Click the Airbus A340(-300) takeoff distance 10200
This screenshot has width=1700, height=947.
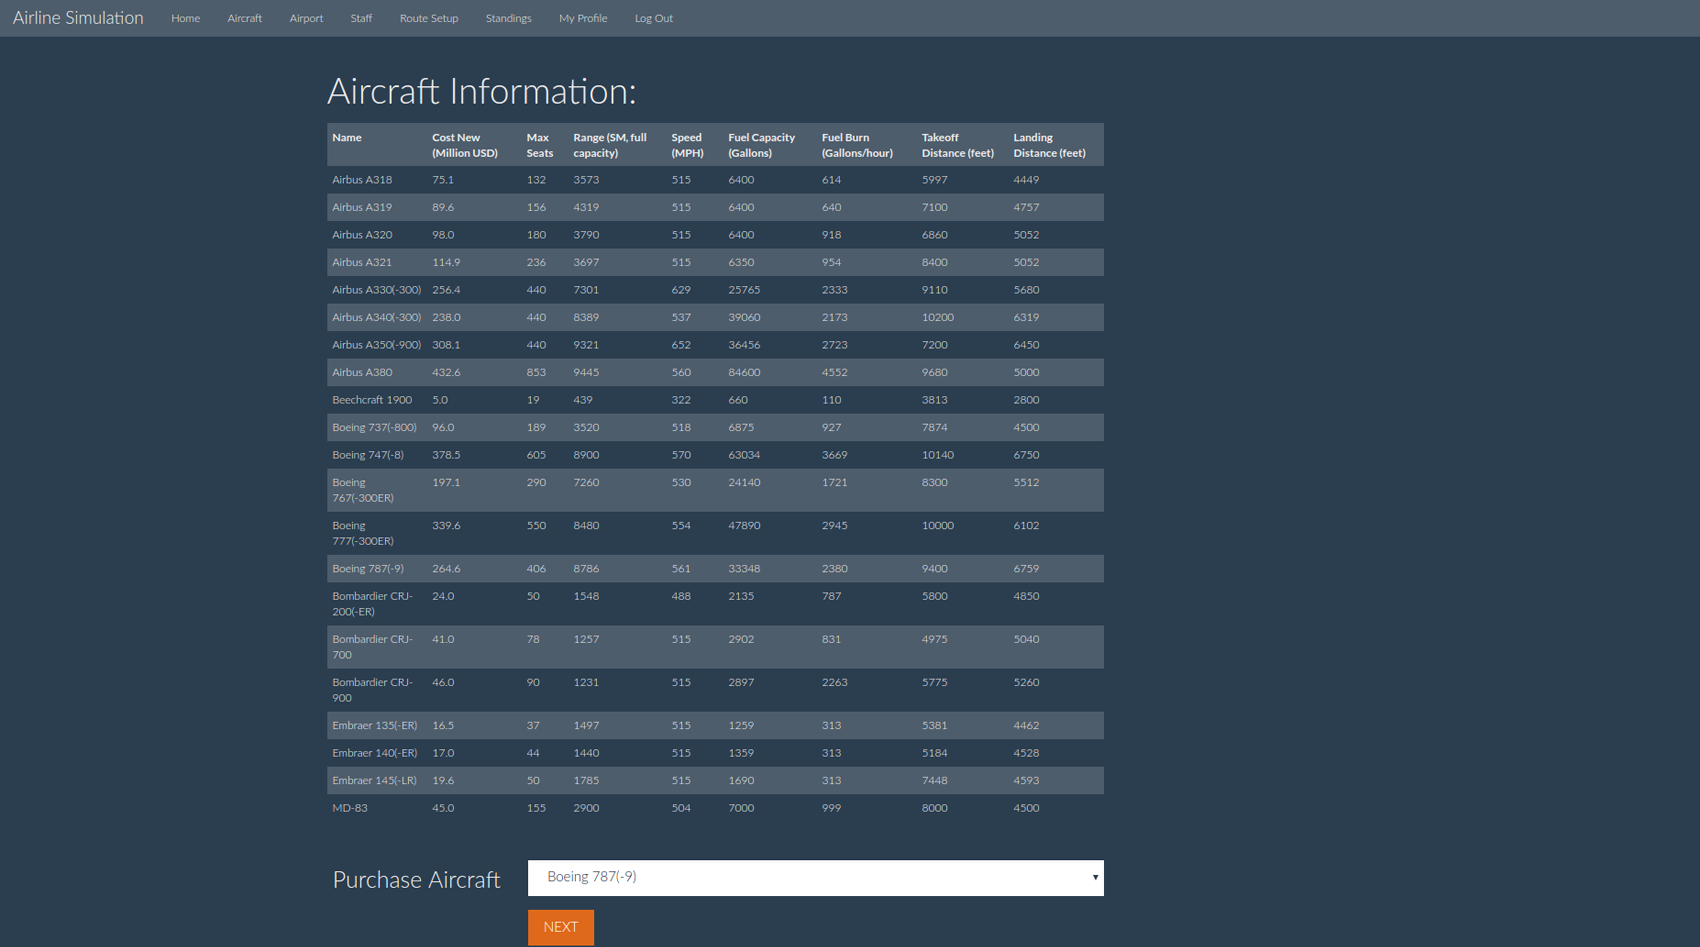[938, 317]
